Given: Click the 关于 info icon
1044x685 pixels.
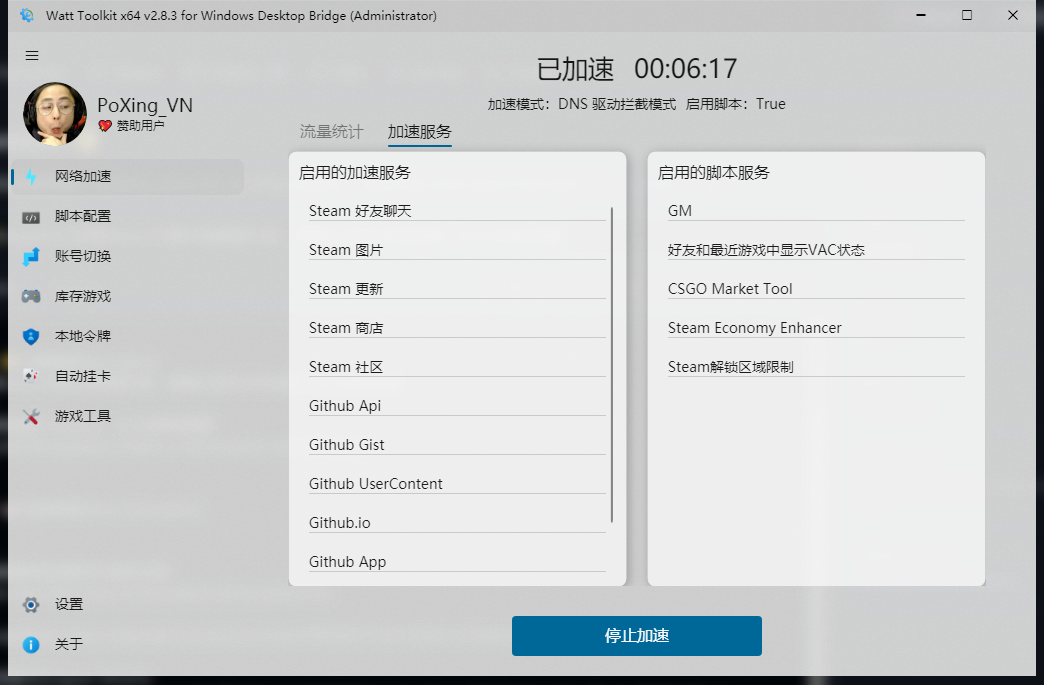Looking at the screenshot, I should (x=31, y=644).
